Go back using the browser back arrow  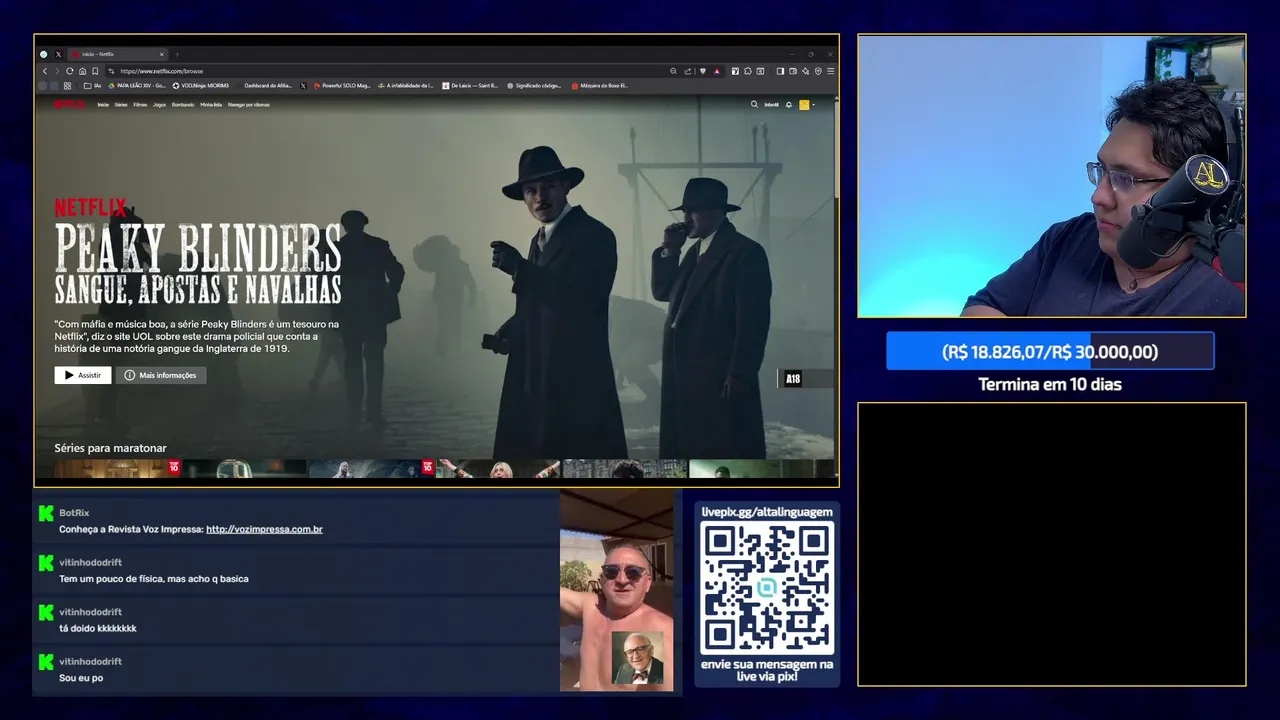click(x=45, y=71)
